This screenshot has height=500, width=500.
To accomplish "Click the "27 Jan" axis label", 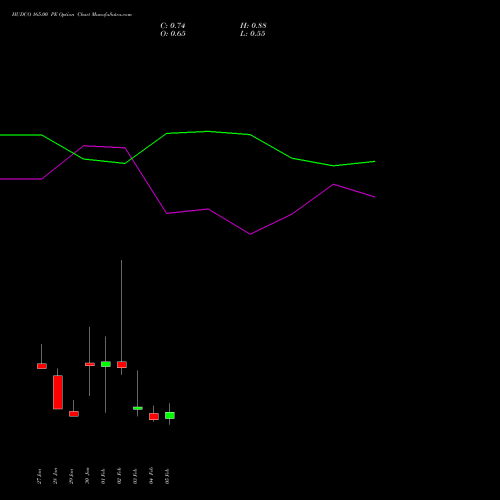I will (x=39, y=476).
